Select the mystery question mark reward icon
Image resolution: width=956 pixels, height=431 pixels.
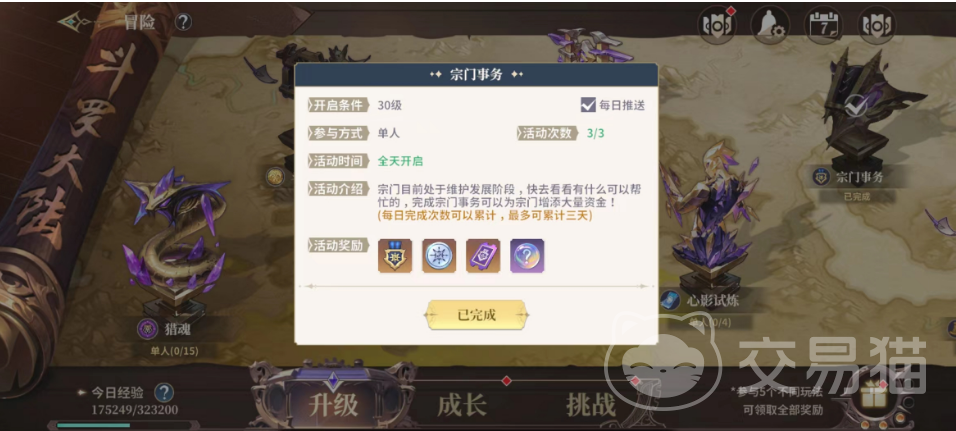[527, 256]
